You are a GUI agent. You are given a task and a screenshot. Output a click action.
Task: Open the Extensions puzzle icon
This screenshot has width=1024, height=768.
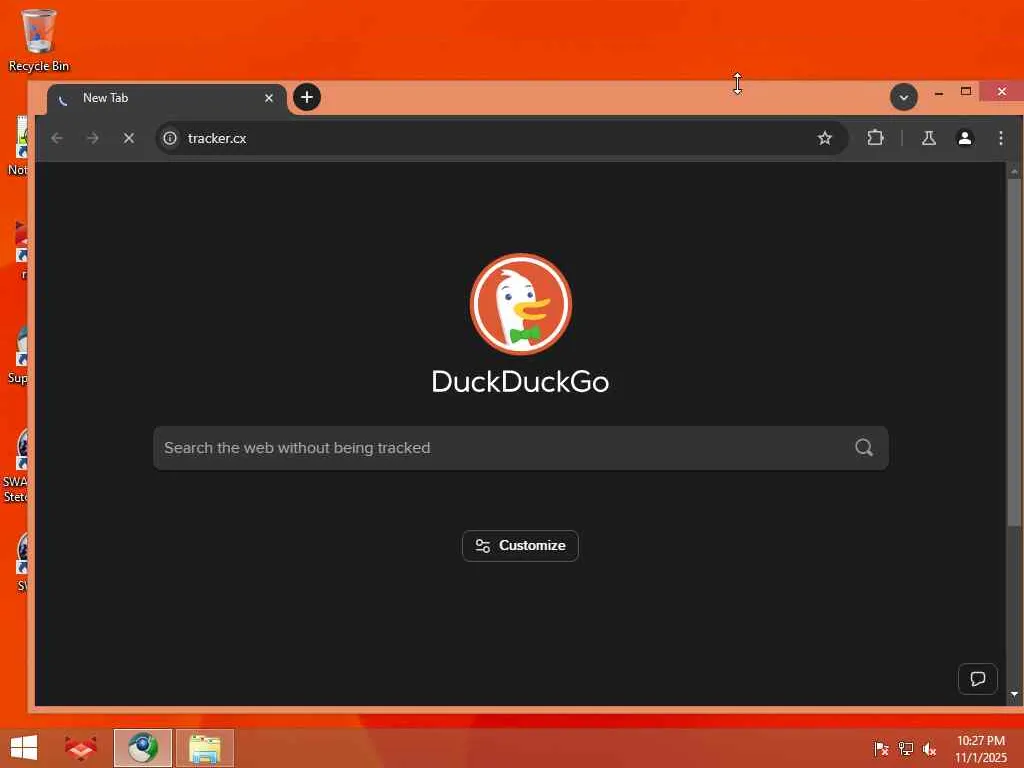coord(875,138)
